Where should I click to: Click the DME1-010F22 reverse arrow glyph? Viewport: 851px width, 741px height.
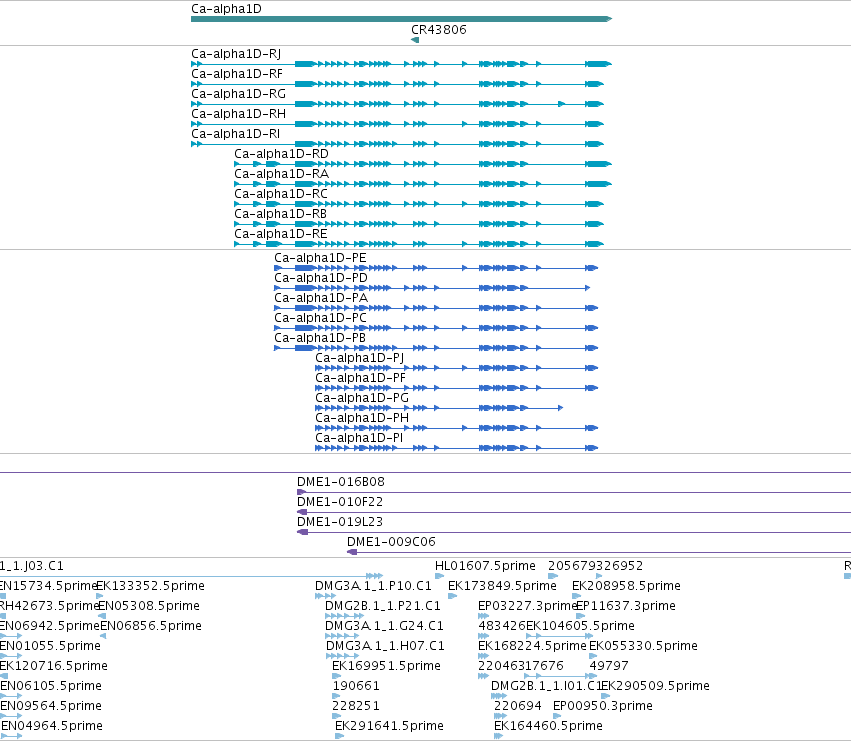pyautogui.click(x=302, y=512)
